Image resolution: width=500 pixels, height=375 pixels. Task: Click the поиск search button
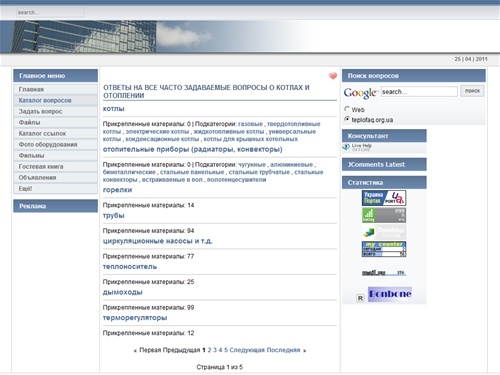point(472,91)
